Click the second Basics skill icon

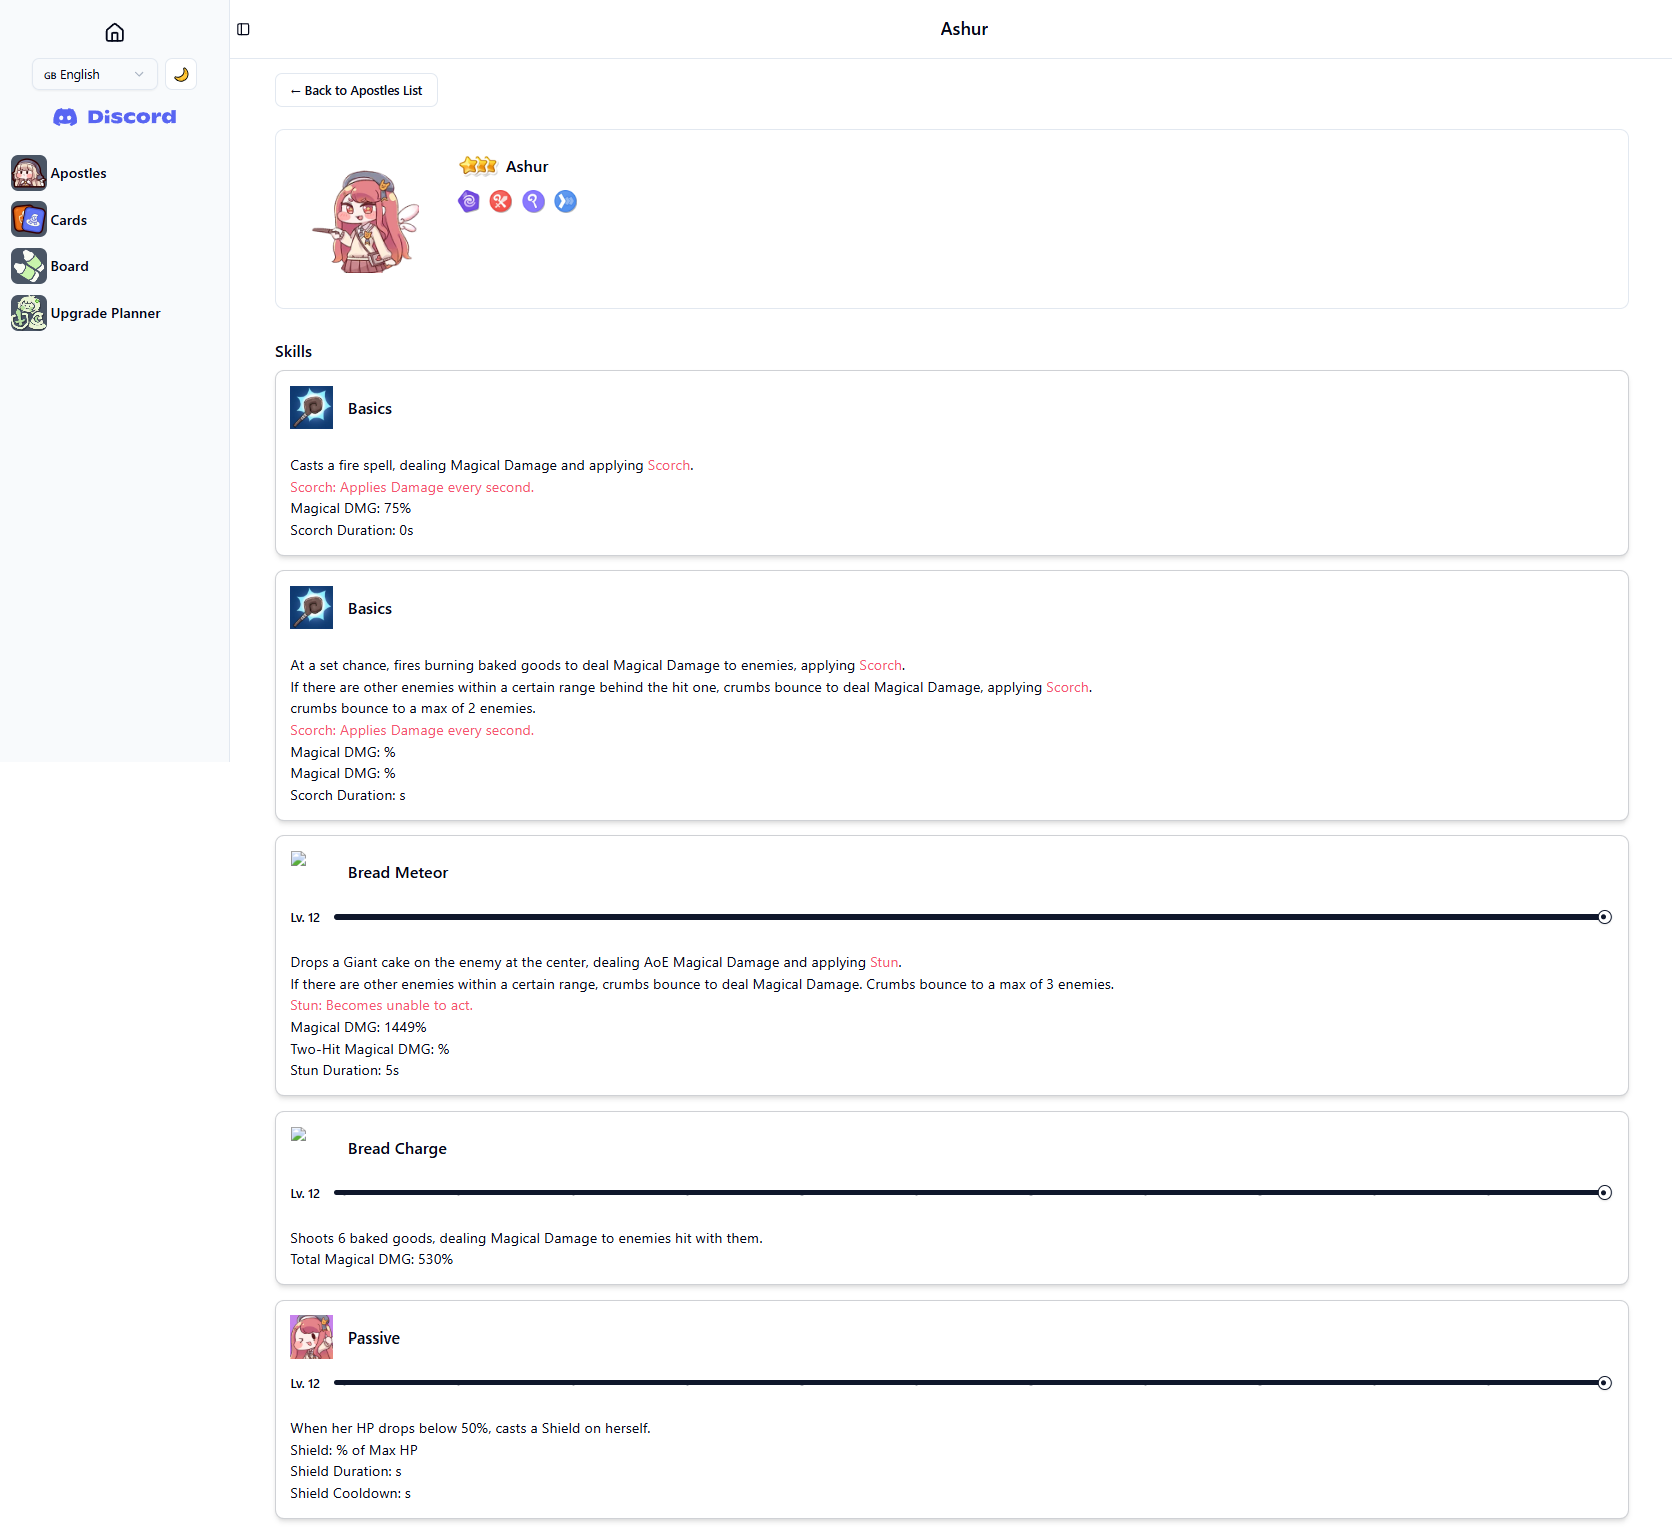point(312,608)
